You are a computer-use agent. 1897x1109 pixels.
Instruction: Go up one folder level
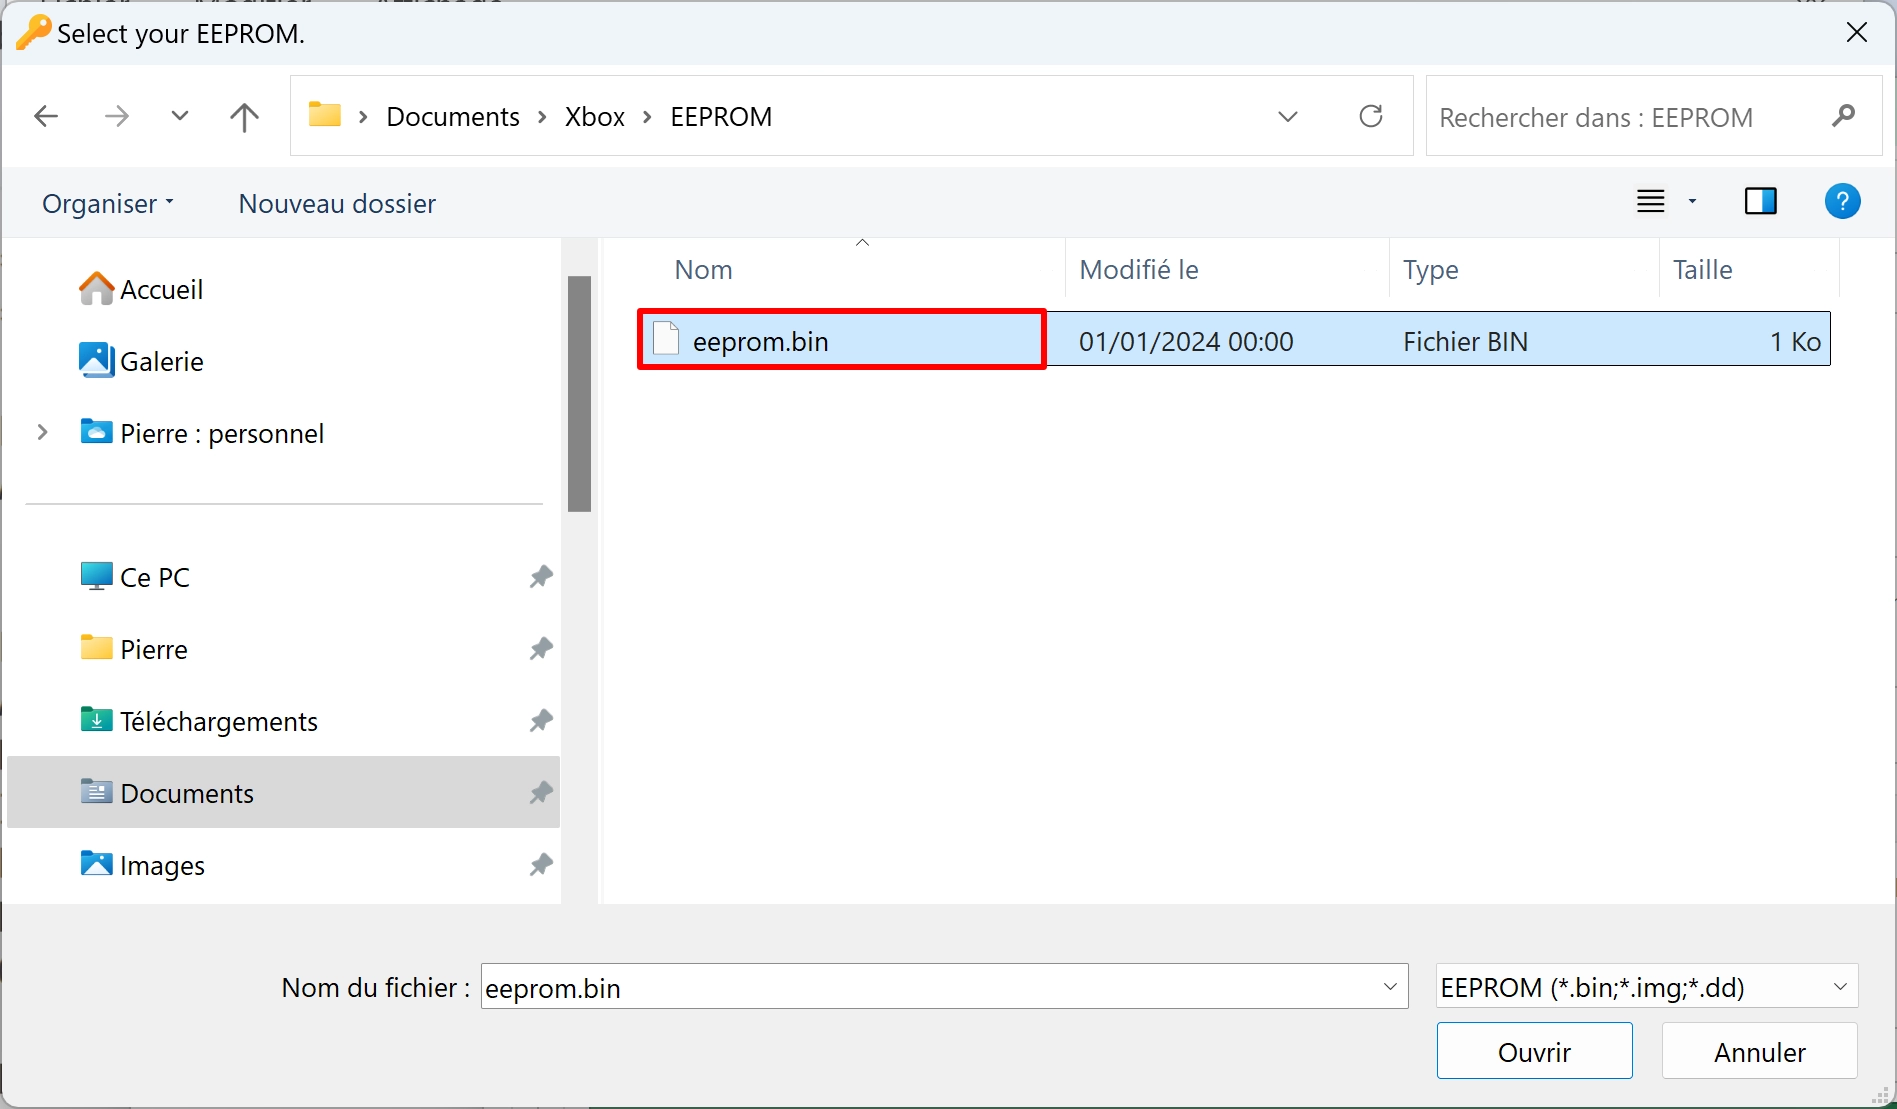tap(244, 116)
